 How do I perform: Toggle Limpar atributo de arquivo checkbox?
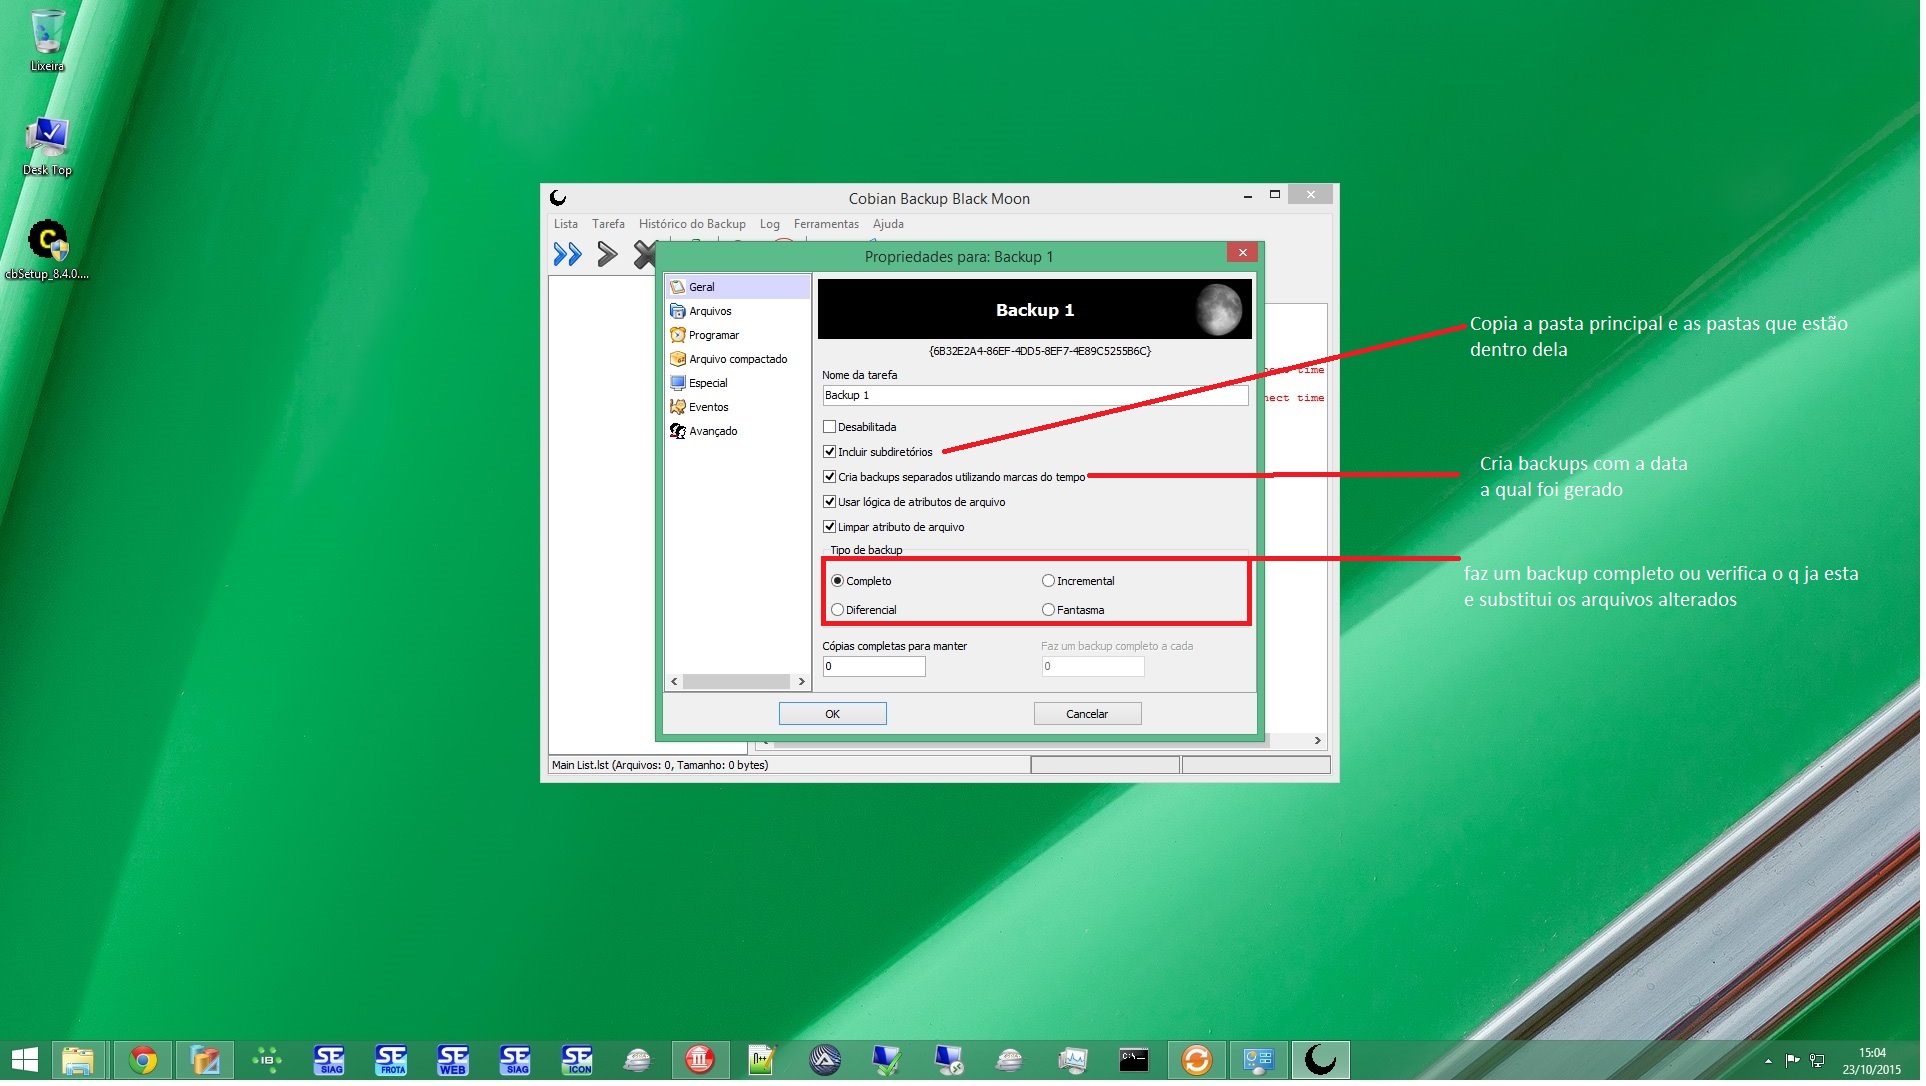pyautogui.click(x=830, y=528)
